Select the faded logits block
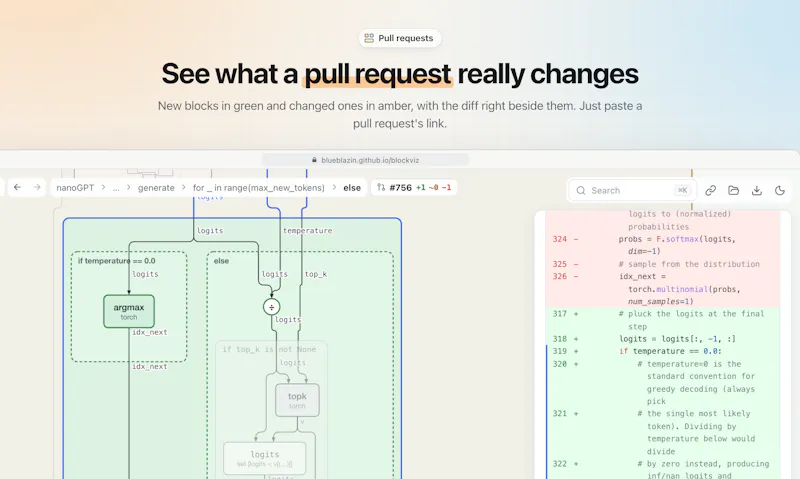800x479 pixels. tap(264, 458)
